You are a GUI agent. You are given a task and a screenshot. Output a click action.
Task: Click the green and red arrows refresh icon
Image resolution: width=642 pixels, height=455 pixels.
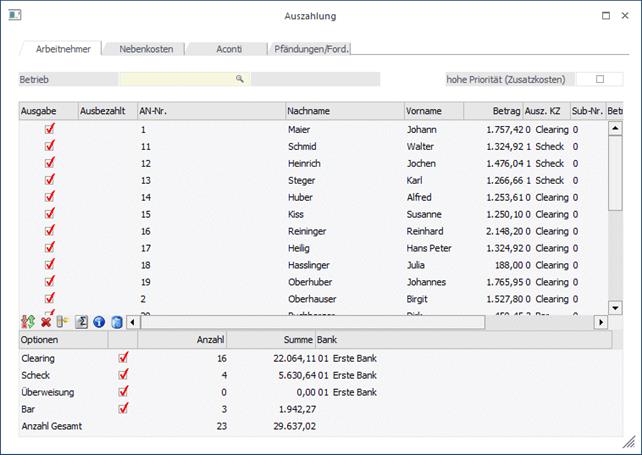28,322
